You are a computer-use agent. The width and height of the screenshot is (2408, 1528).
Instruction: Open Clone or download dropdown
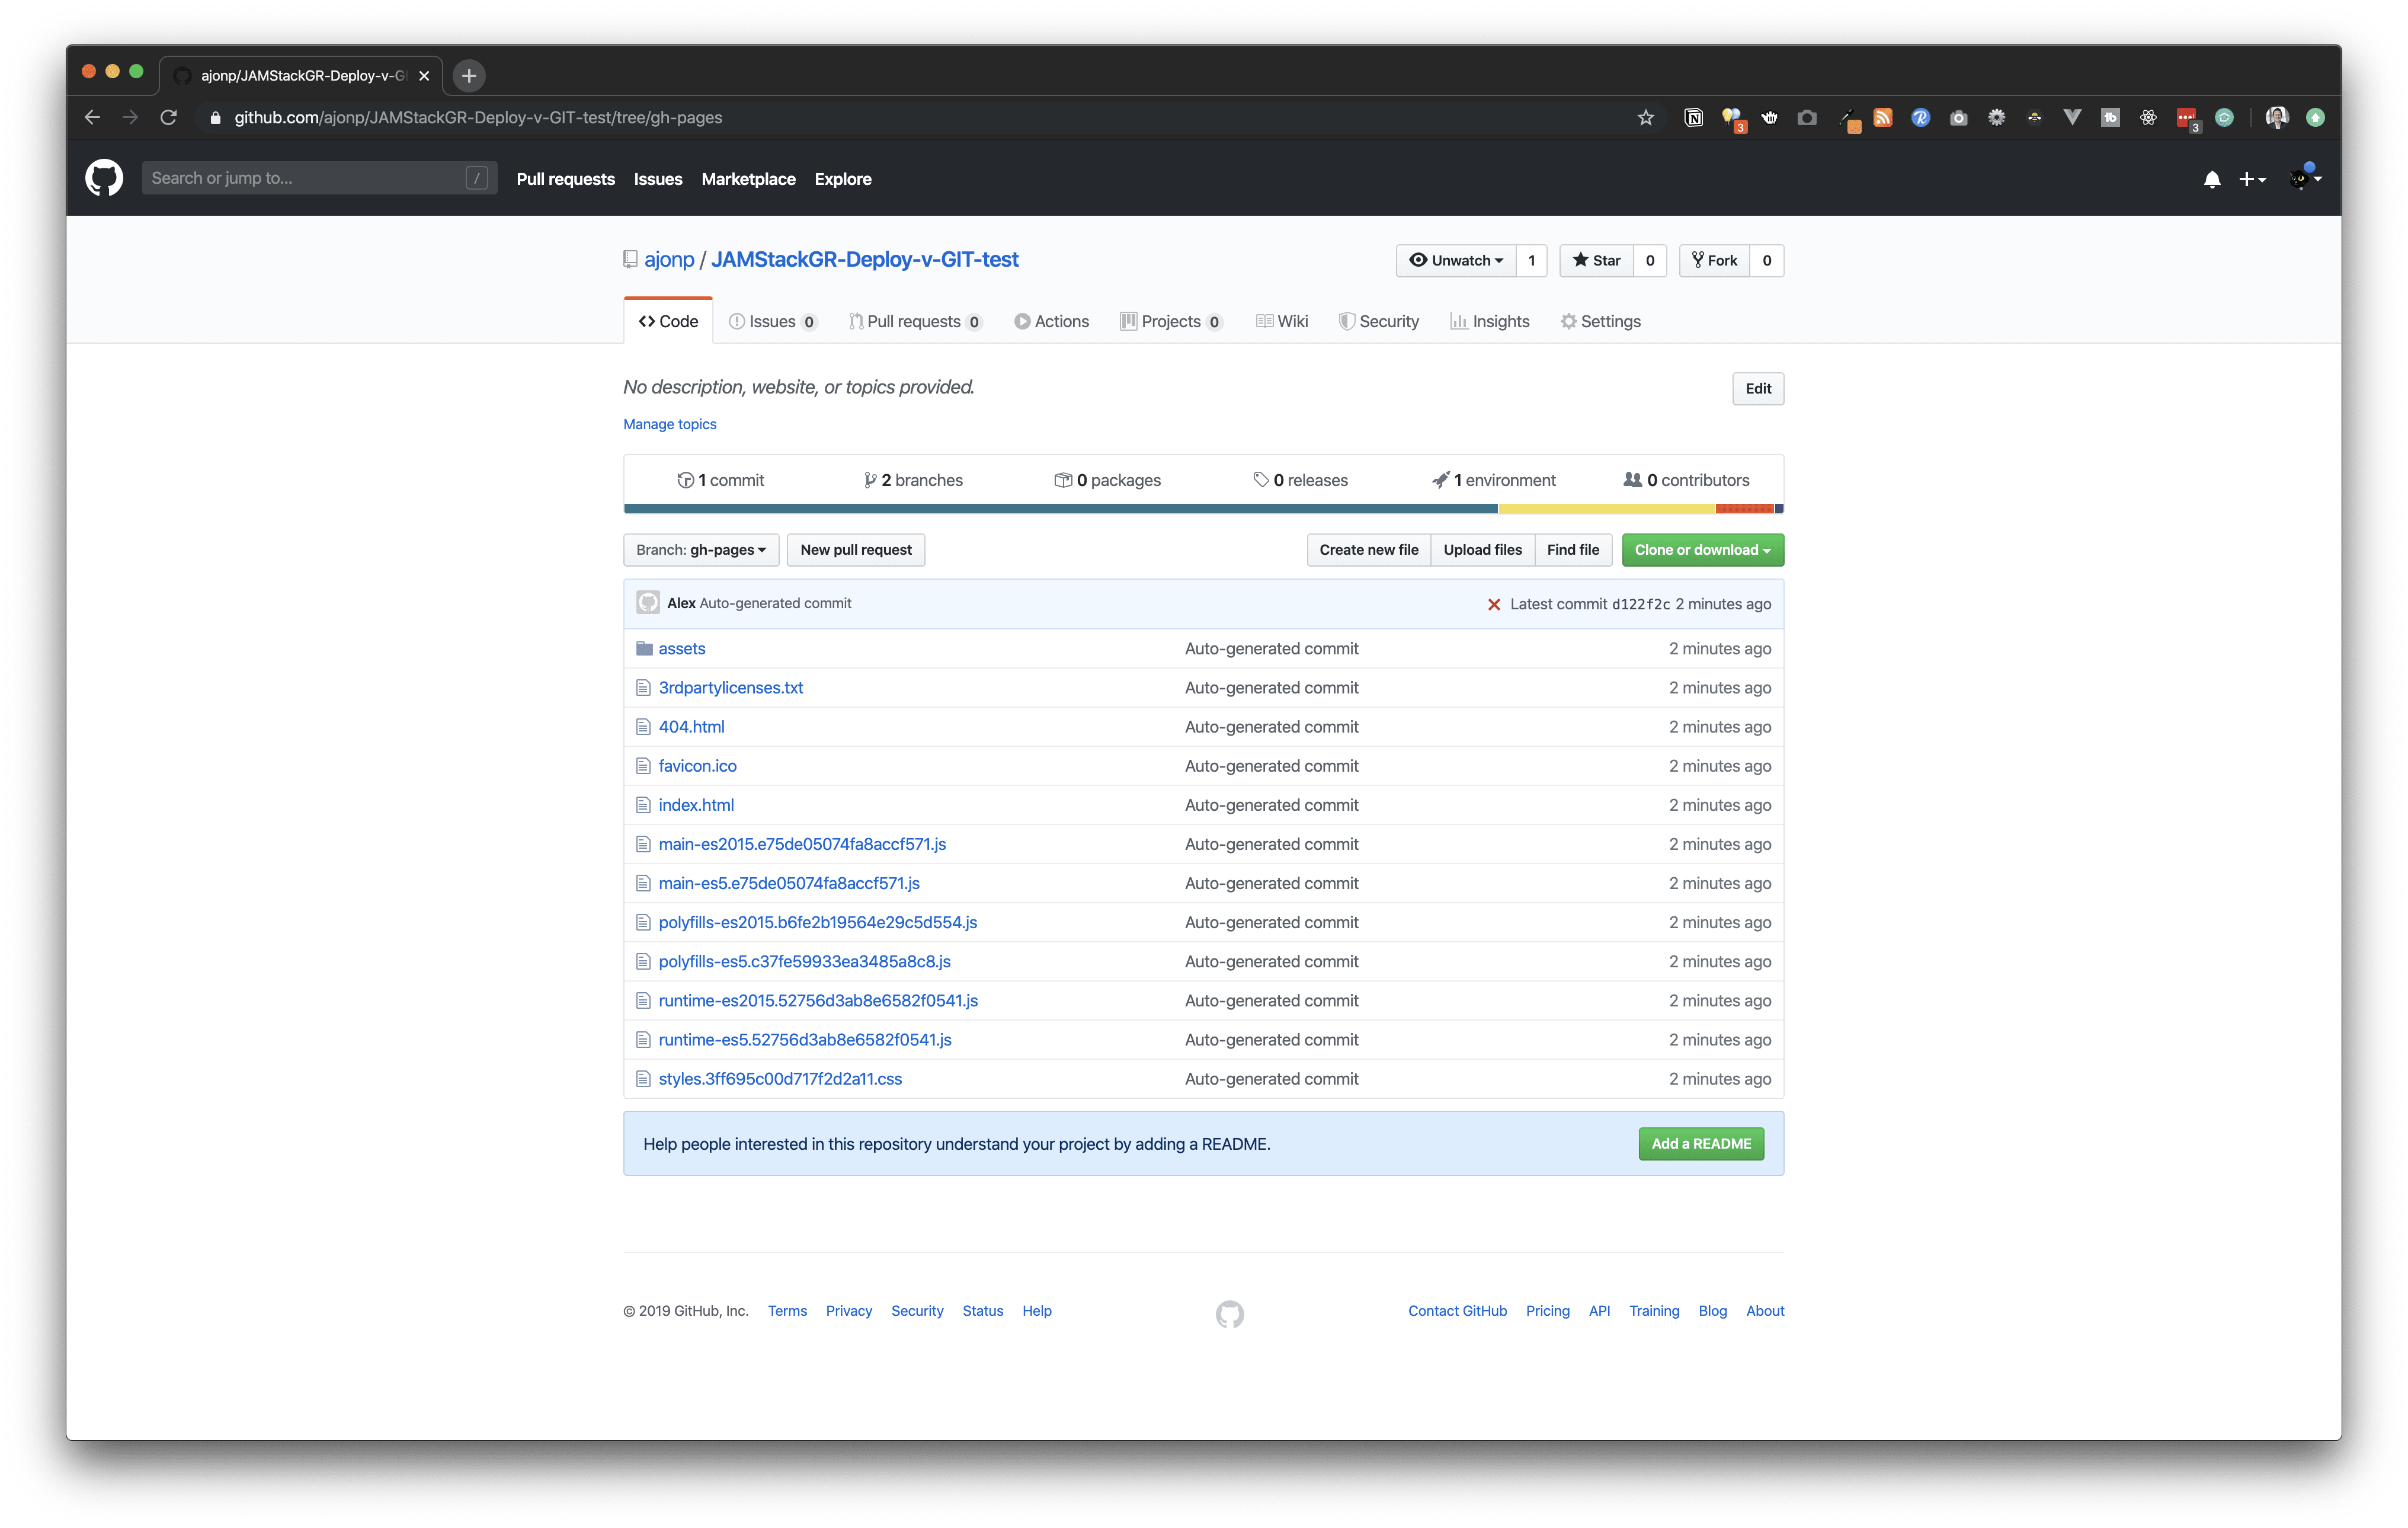(1703, 550)
